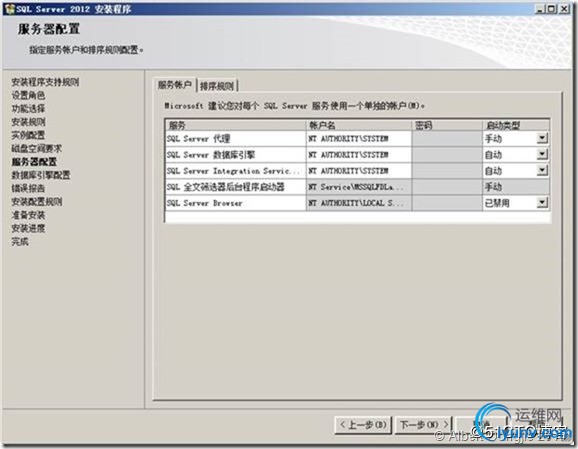
Task: Select 安装配置规则 in the step list
Action: tap(36, 202)
